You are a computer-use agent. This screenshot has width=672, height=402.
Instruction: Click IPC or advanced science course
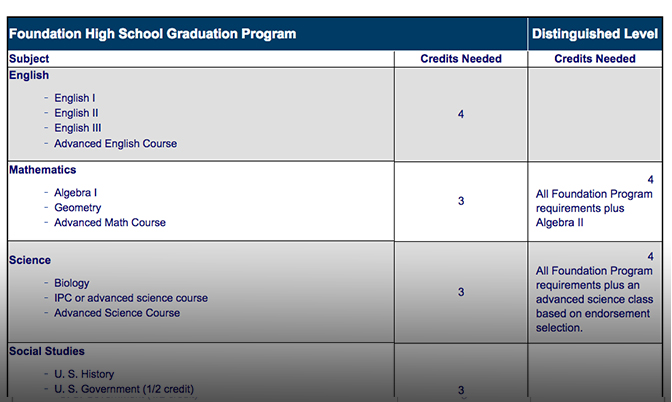tap(131, 298)
